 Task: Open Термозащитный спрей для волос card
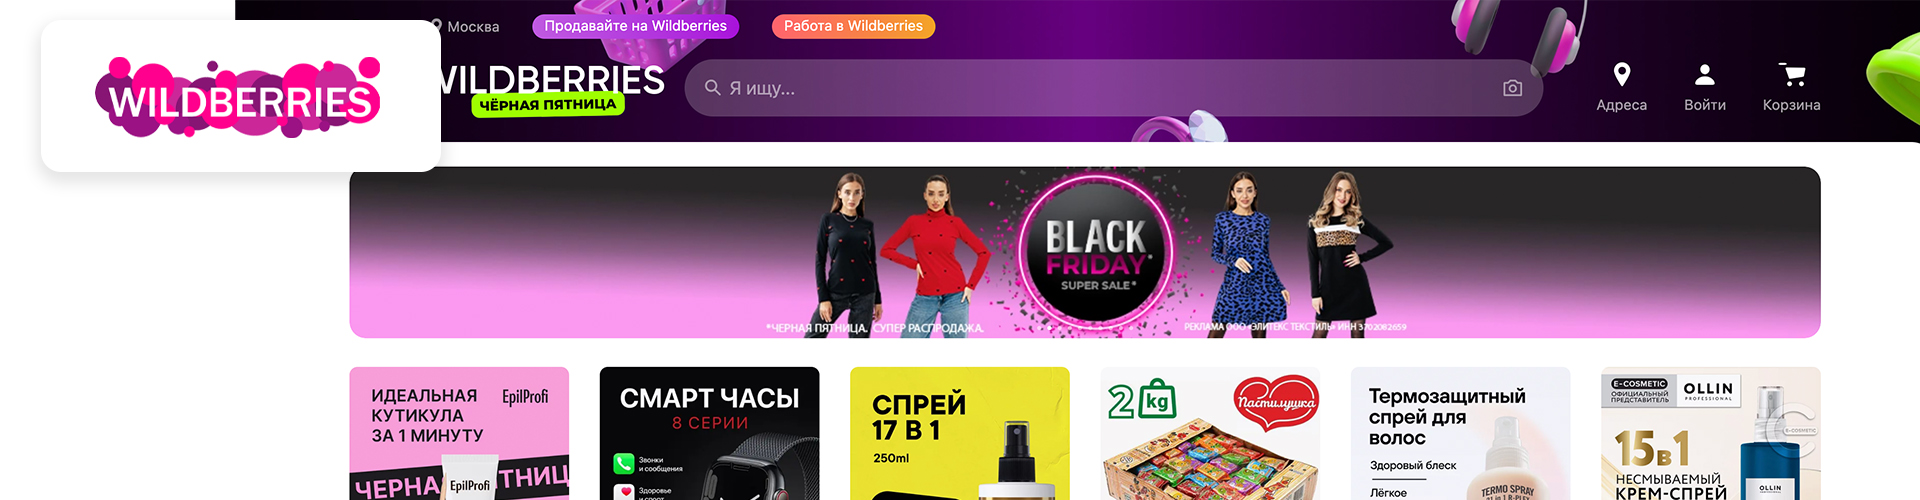[1460, 433]
